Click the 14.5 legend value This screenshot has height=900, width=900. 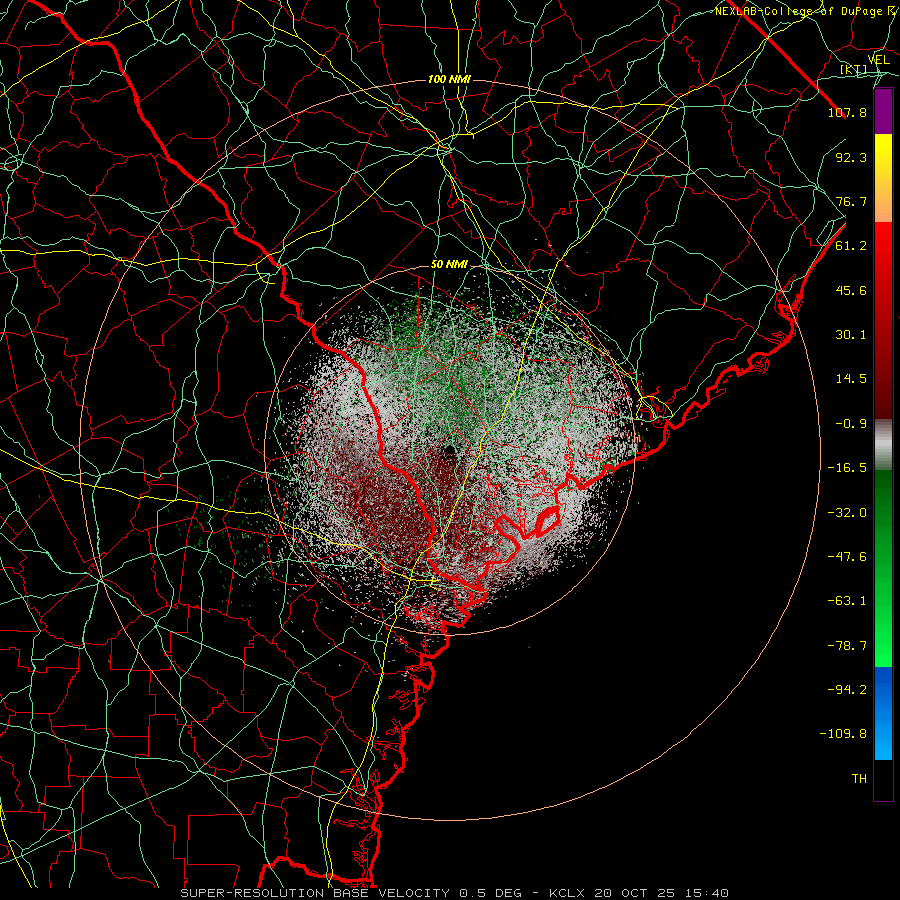851,379
